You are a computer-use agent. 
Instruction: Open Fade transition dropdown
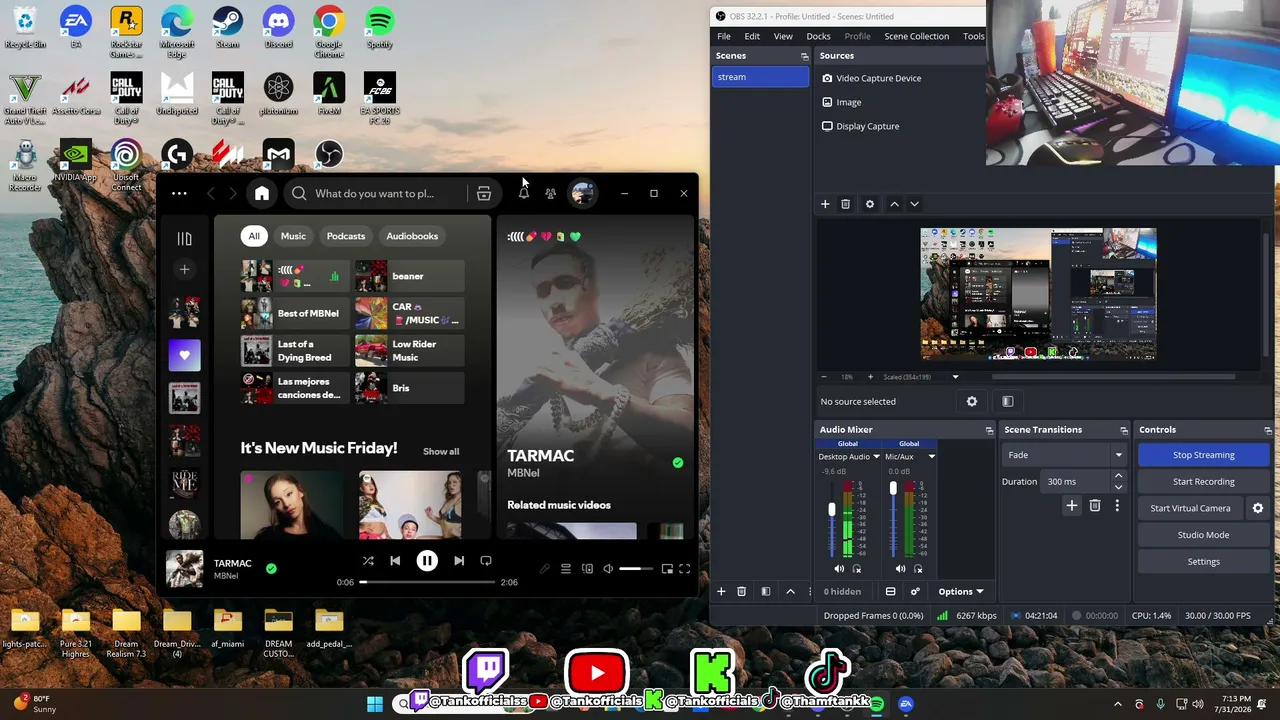click(x=1065, y=455)
